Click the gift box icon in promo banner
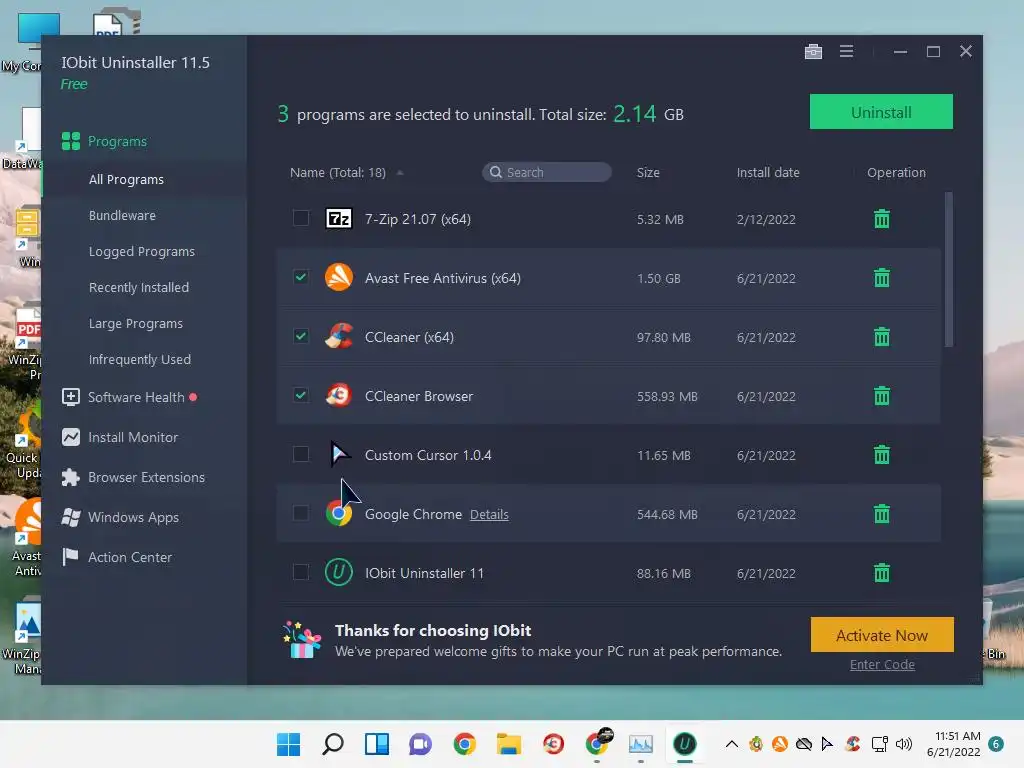The image size is (1024, 768). (x=302, y=639)
